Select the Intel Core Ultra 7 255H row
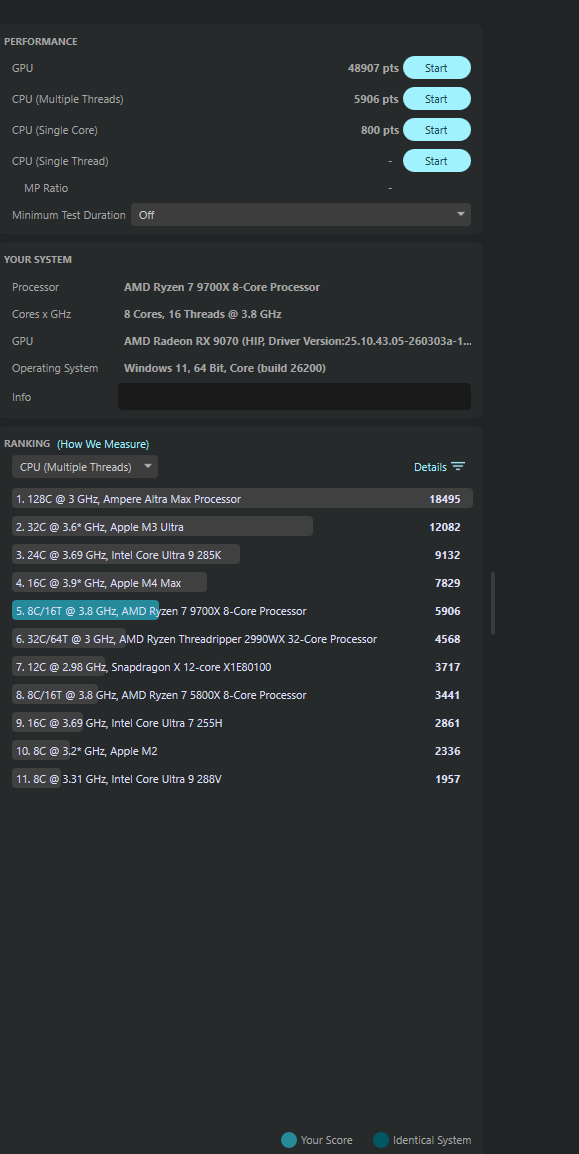 (x=242, y=723)
